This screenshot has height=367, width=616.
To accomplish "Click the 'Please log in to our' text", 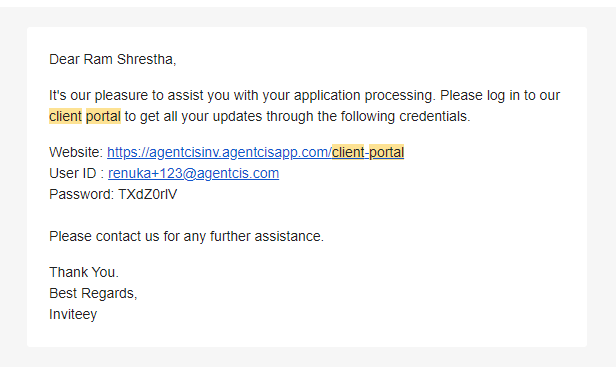I will coord(500,95).
